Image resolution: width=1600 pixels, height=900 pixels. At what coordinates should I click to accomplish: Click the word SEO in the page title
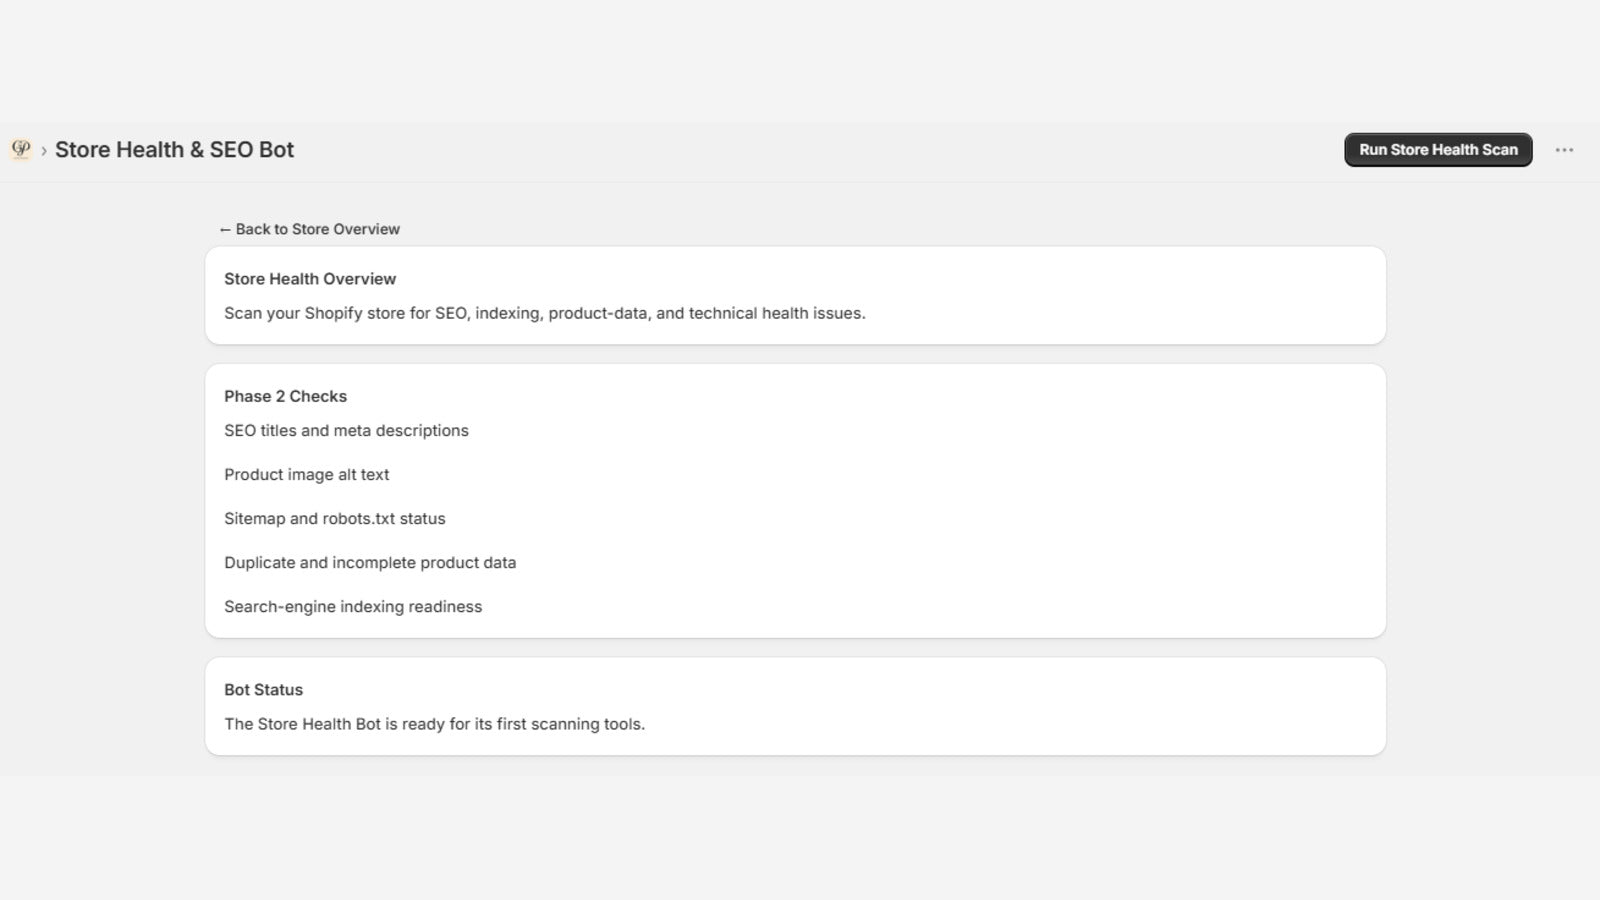[231, 150]
